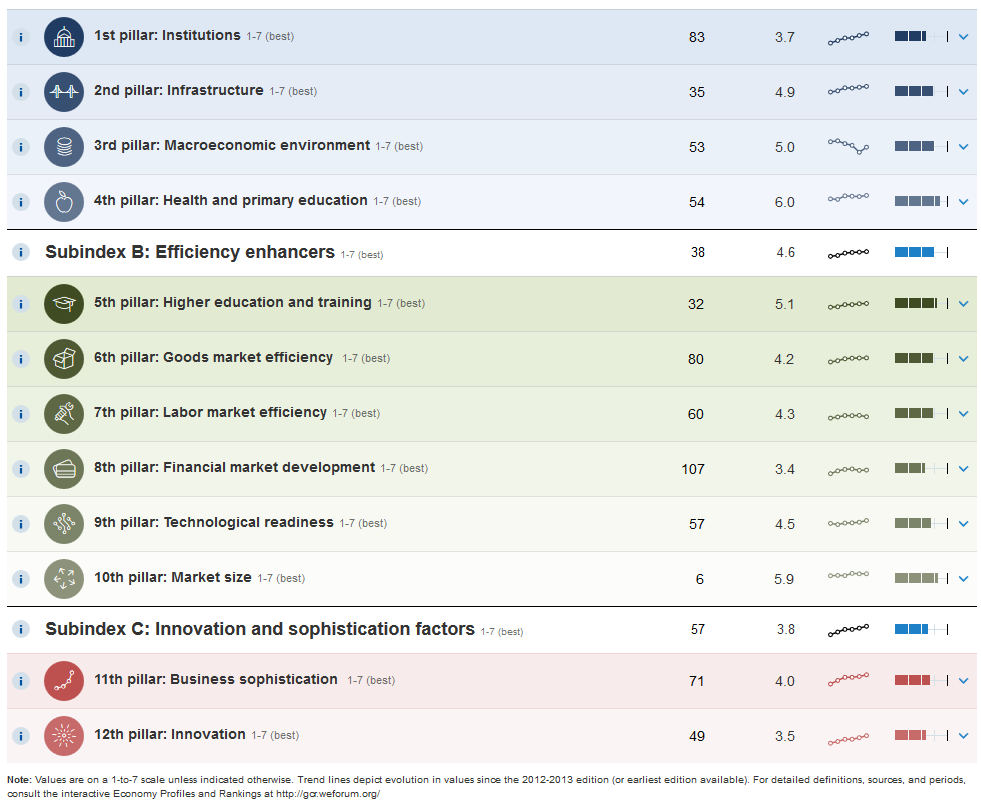
Task: Click the Macroeconomic environment trend sparkline
Action: point(848,146)
